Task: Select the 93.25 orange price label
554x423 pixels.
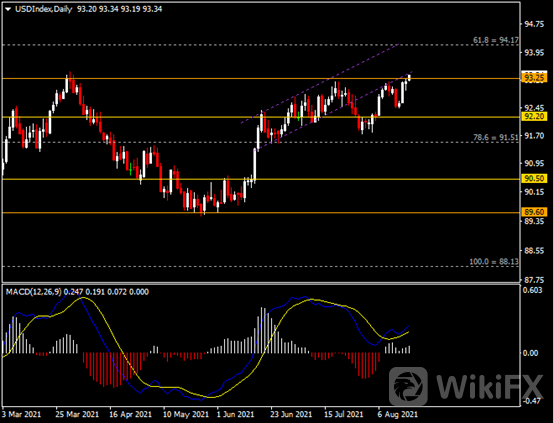Action: 534,78
